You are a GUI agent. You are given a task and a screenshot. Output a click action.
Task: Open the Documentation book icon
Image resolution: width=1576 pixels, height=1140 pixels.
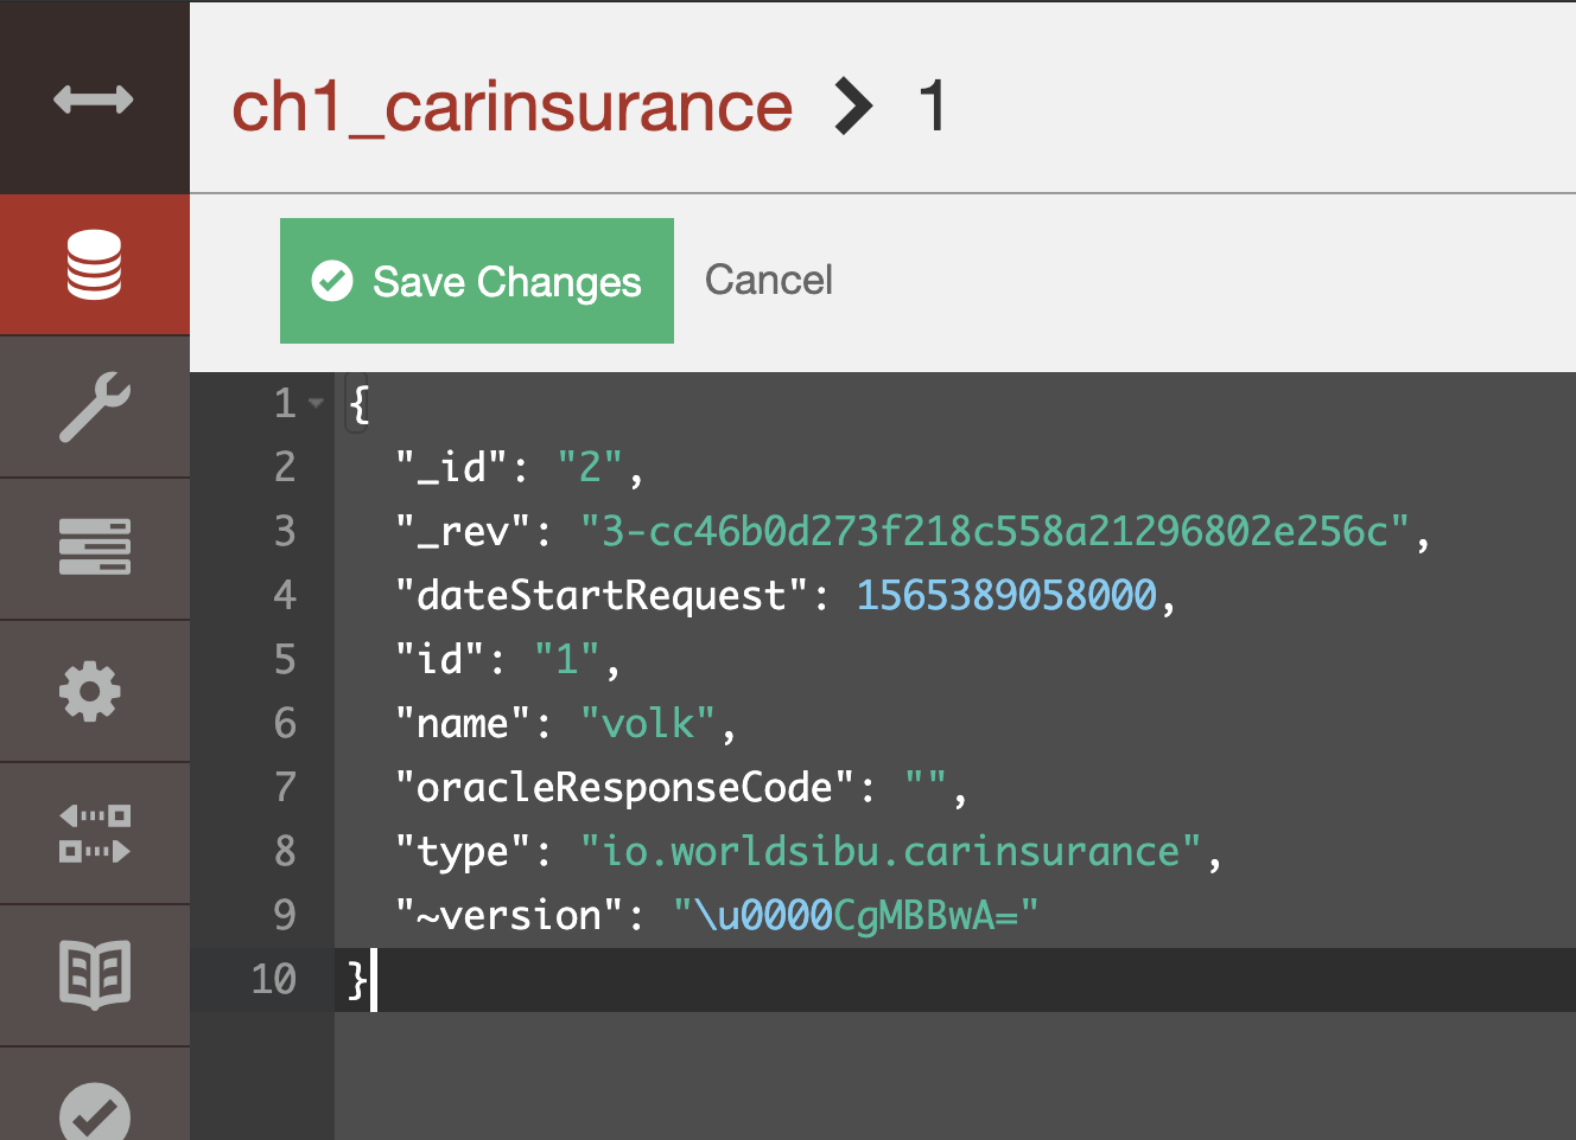[x=94, y=974]
